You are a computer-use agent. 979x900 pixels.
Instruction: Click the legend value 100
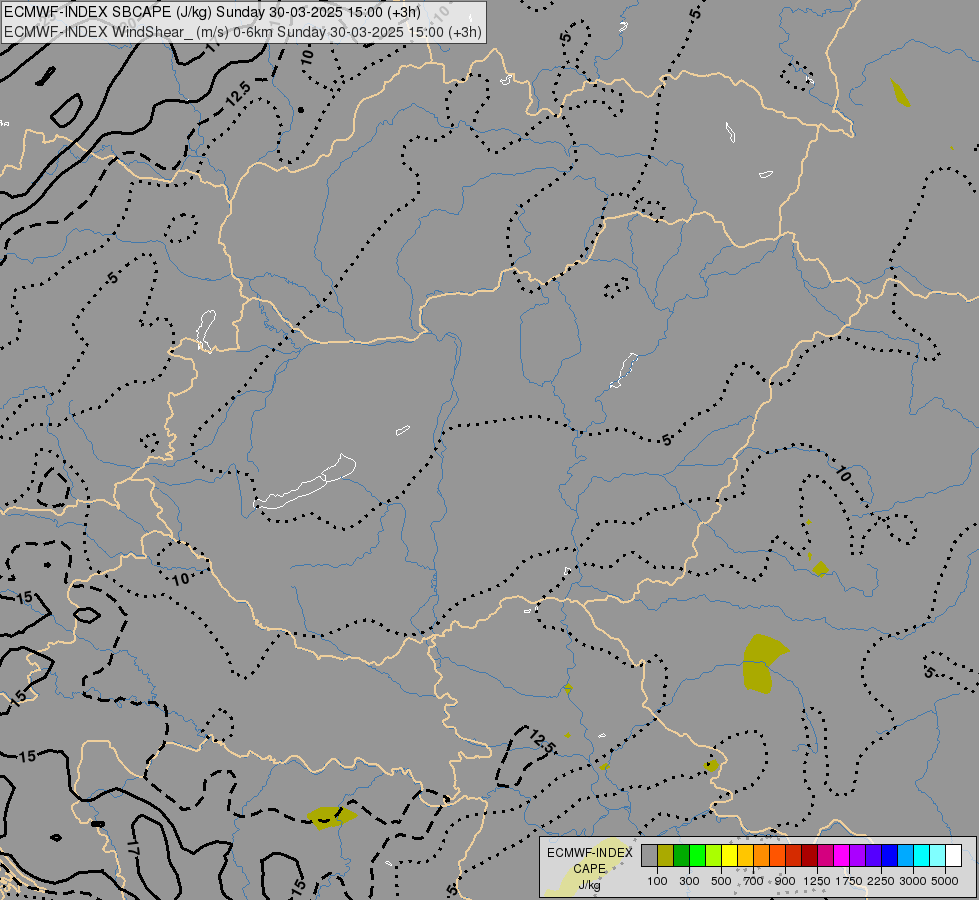[x=657, y=881]
